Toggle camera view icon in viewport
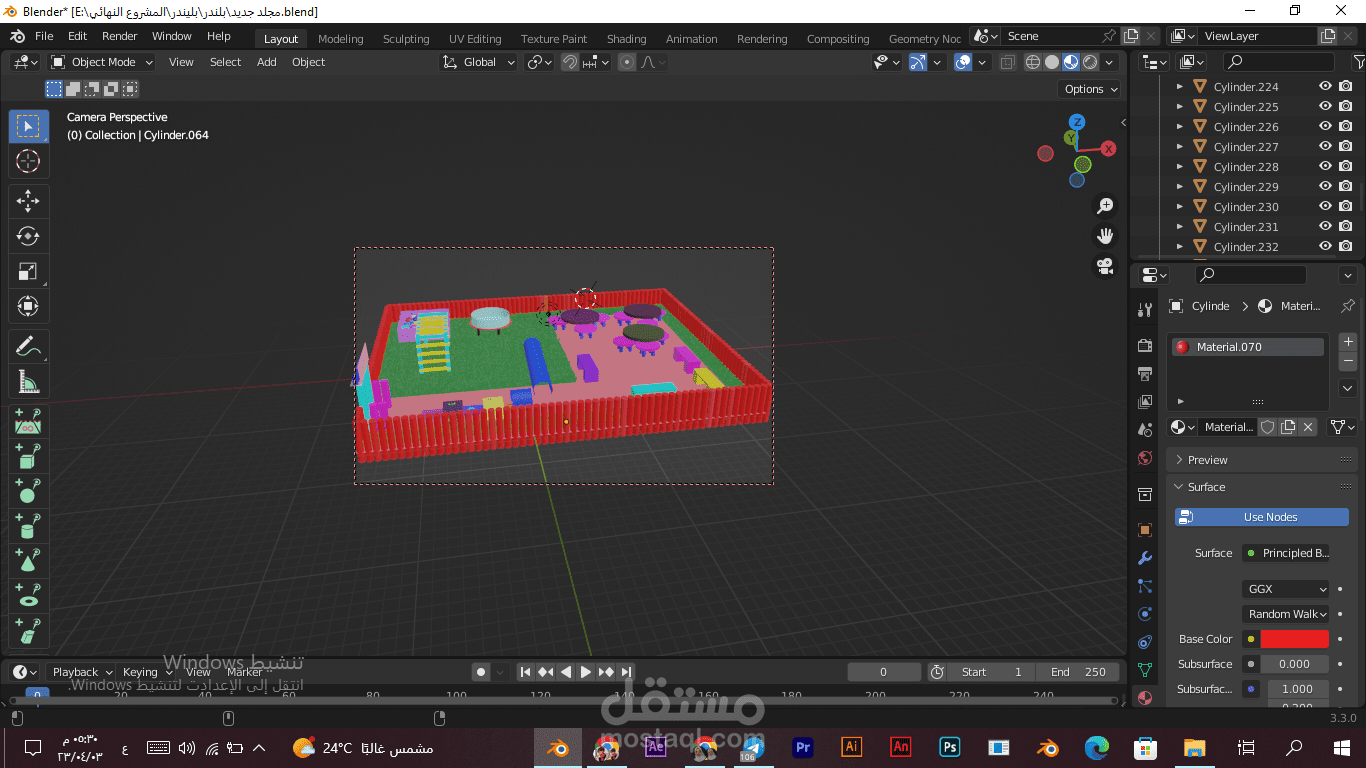Screen dimensions: 1366x768 pos(1105,266)
